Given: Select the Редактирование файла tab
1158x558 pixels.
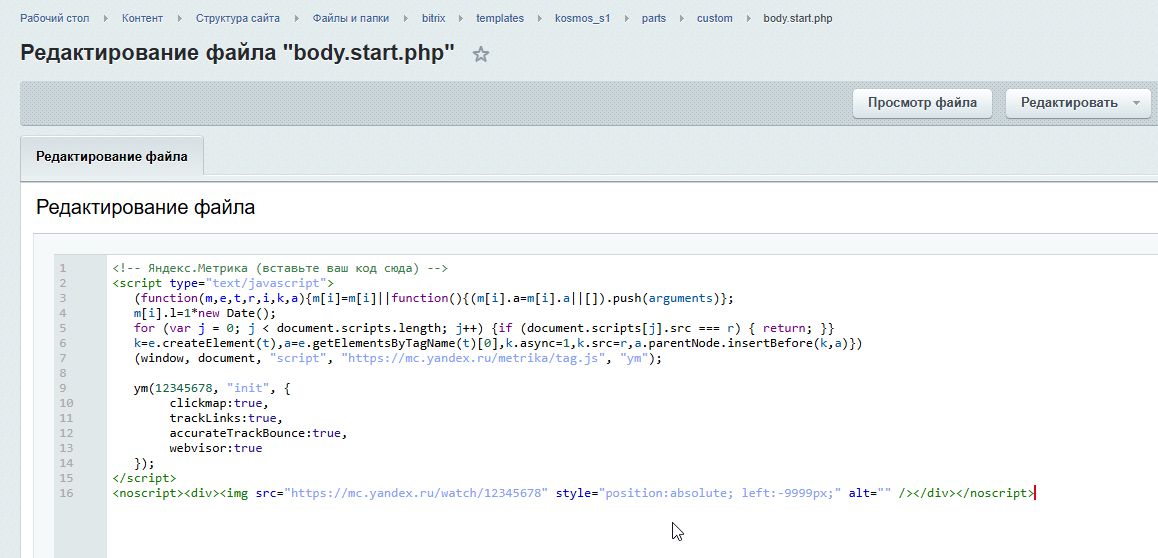Looking at the screenshot, I should (111, 157).
